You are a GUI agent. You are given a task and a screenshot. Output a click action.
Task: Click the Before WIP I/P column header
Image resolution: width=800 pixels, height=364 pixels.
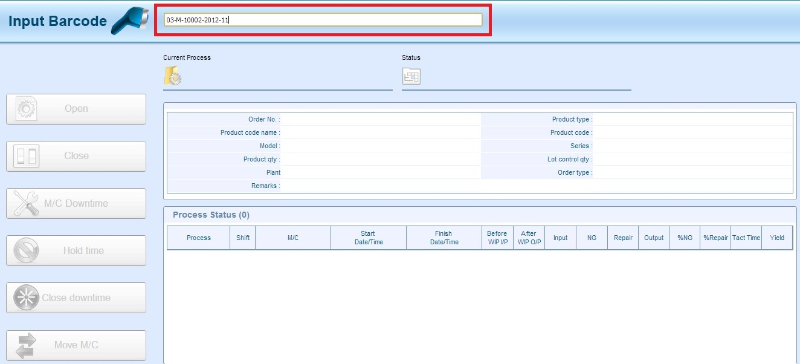[497, 238]
